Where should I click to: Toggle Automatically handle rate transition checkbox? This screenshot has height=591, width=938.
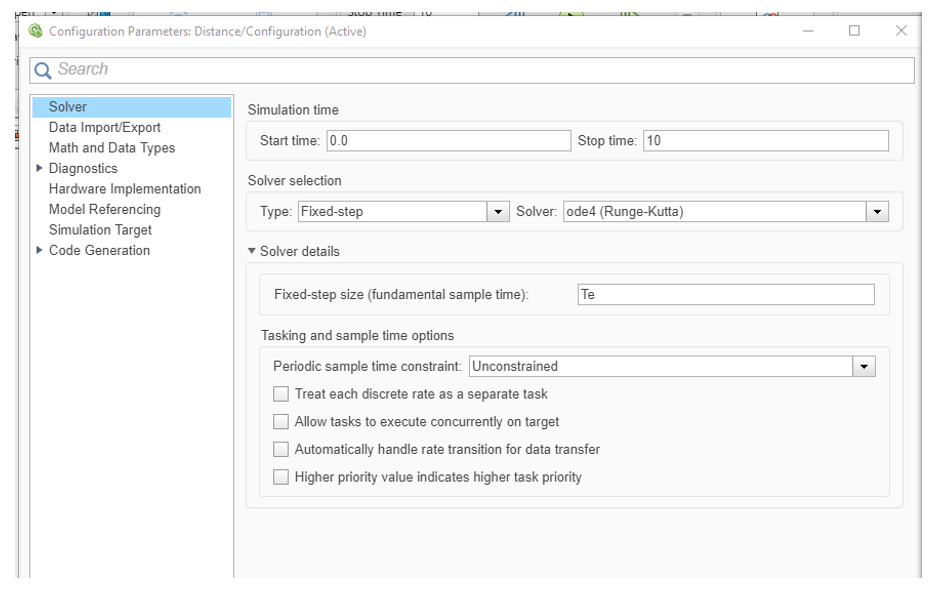281,450
